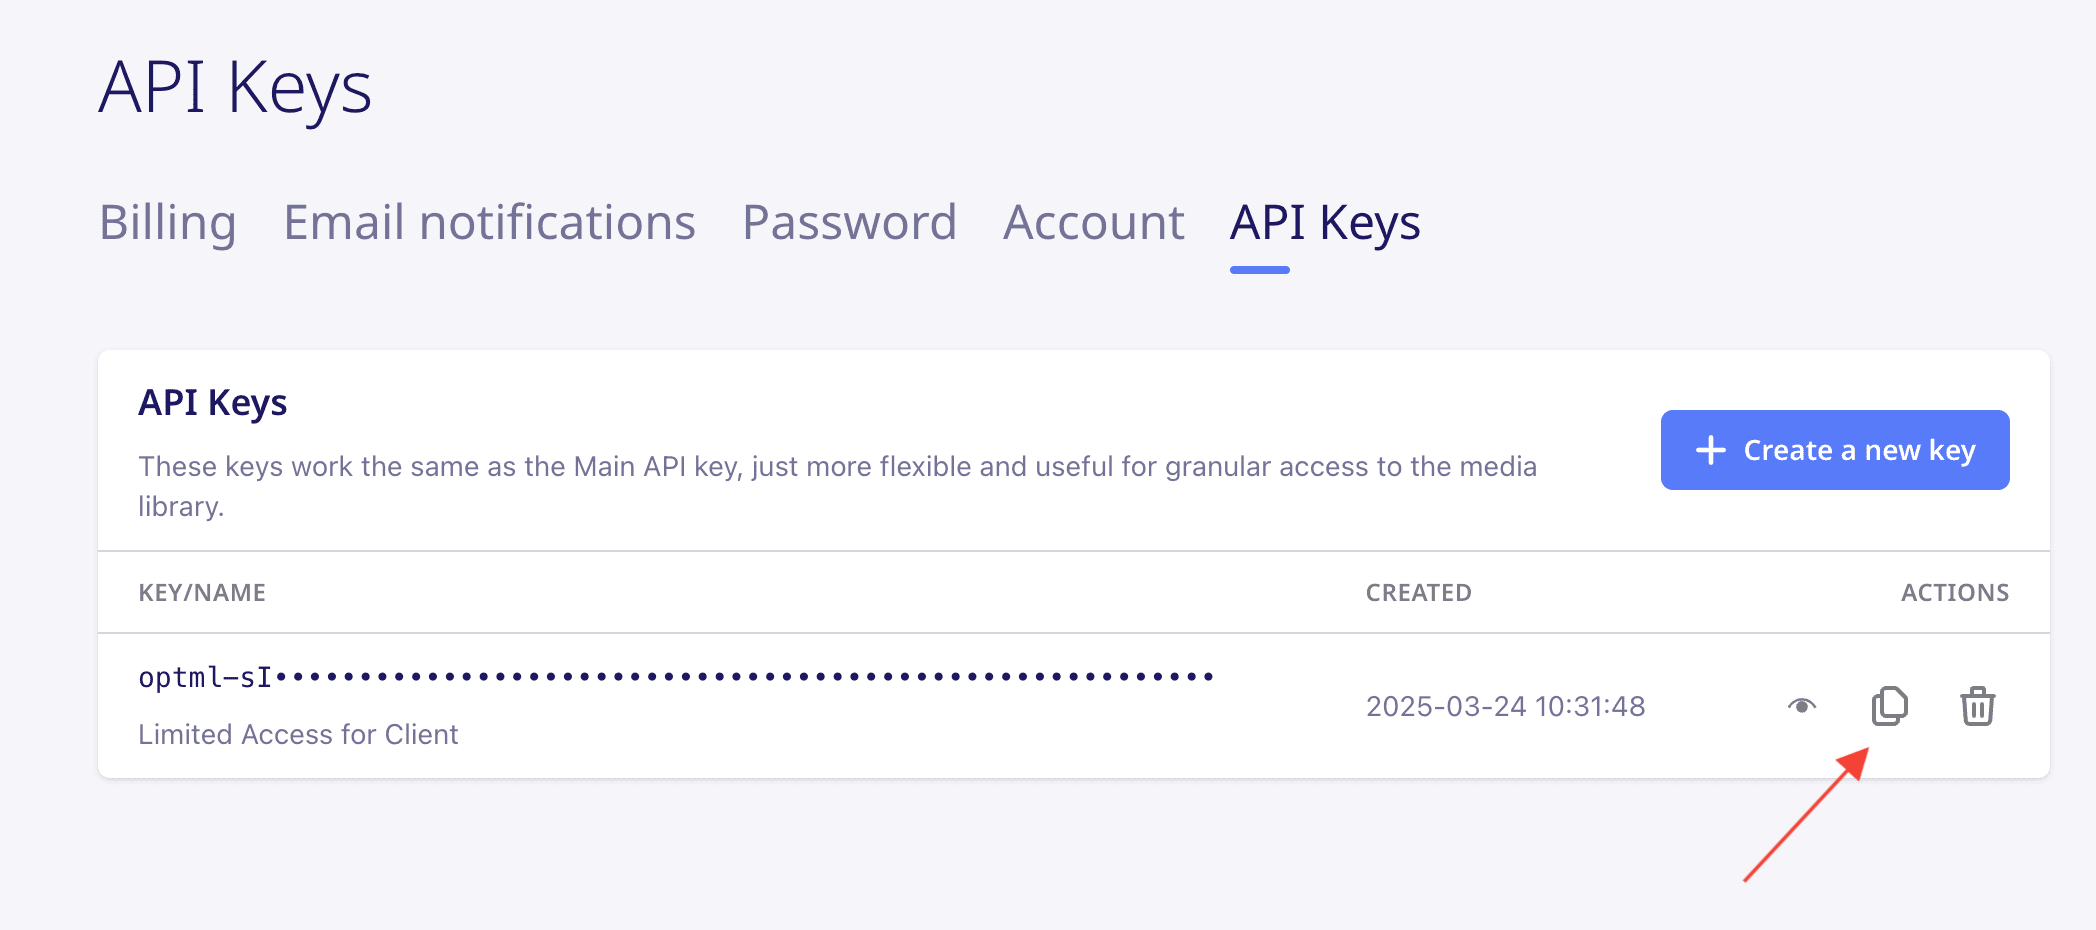Click the ACTIONS column header
Image resolution: width=2096 pixels, height=930 pixels.
(x=1954, y=592)
